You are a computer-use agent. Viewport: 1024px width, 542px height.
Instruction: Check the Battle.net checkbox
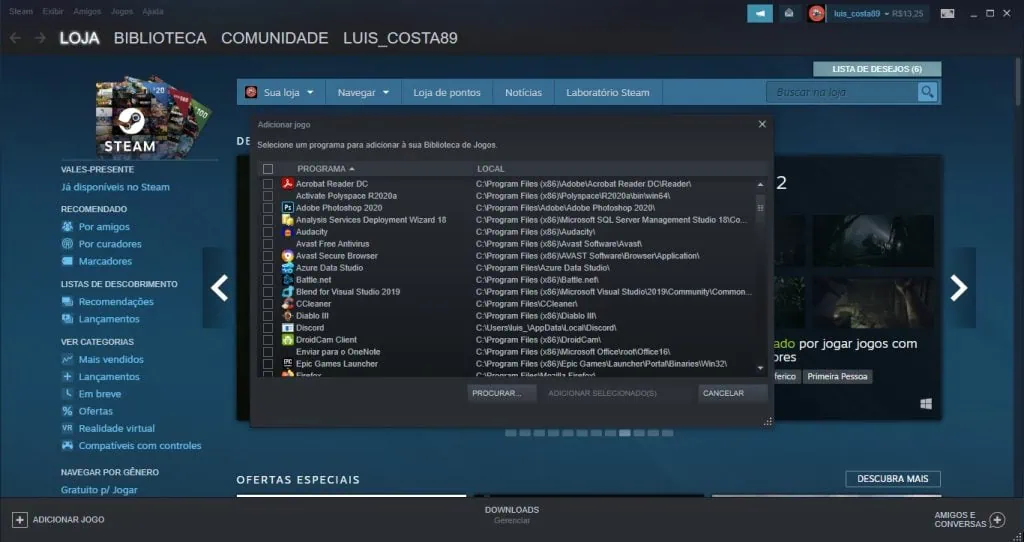(x=268, y=279)
